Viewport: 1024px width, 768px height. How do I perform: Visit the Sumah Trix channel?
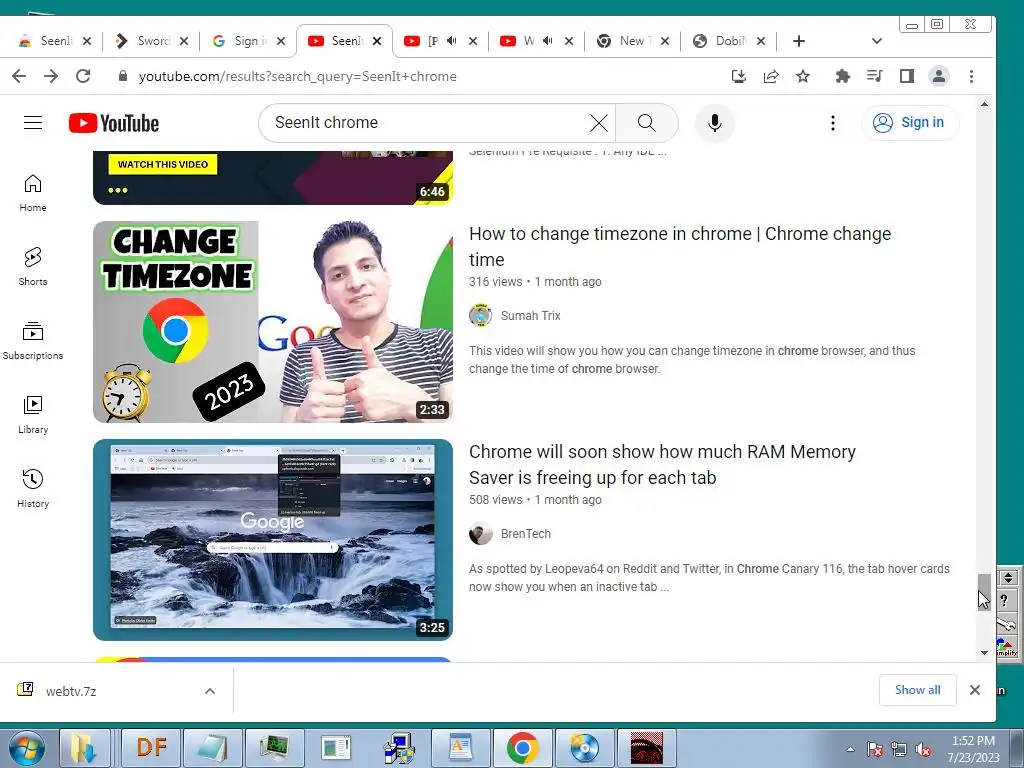pyautogui.click(x=530, y=315)
